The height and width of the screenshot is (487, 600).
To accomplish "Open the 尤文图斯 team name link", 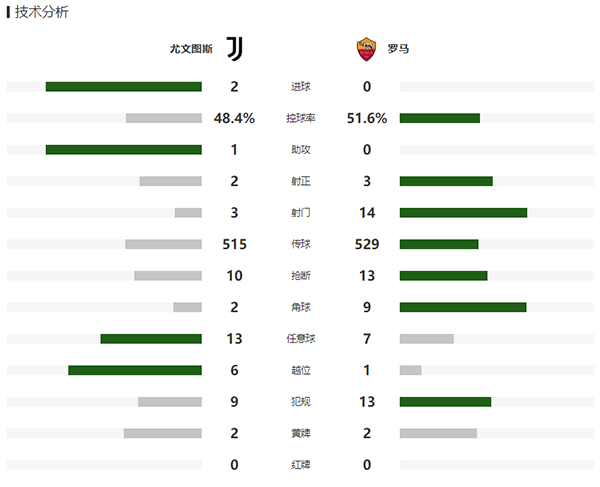I will 191,48.
